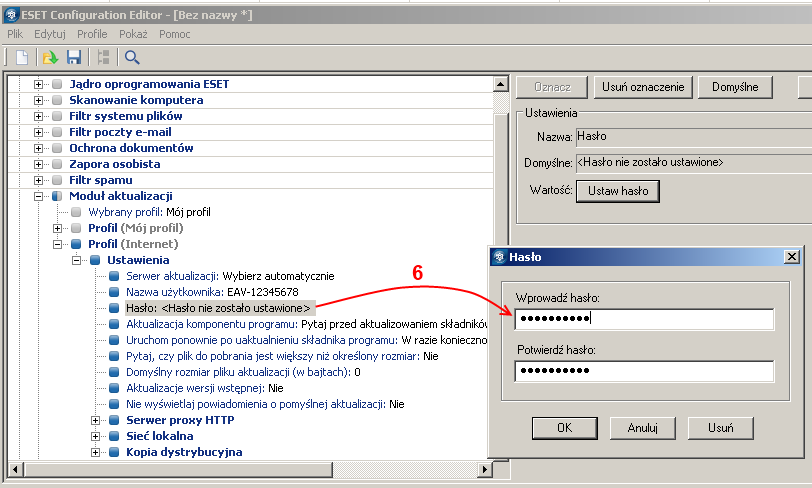
Task: Click the horizontal scrollbar under the tree
Action: [x=250, y=469]
